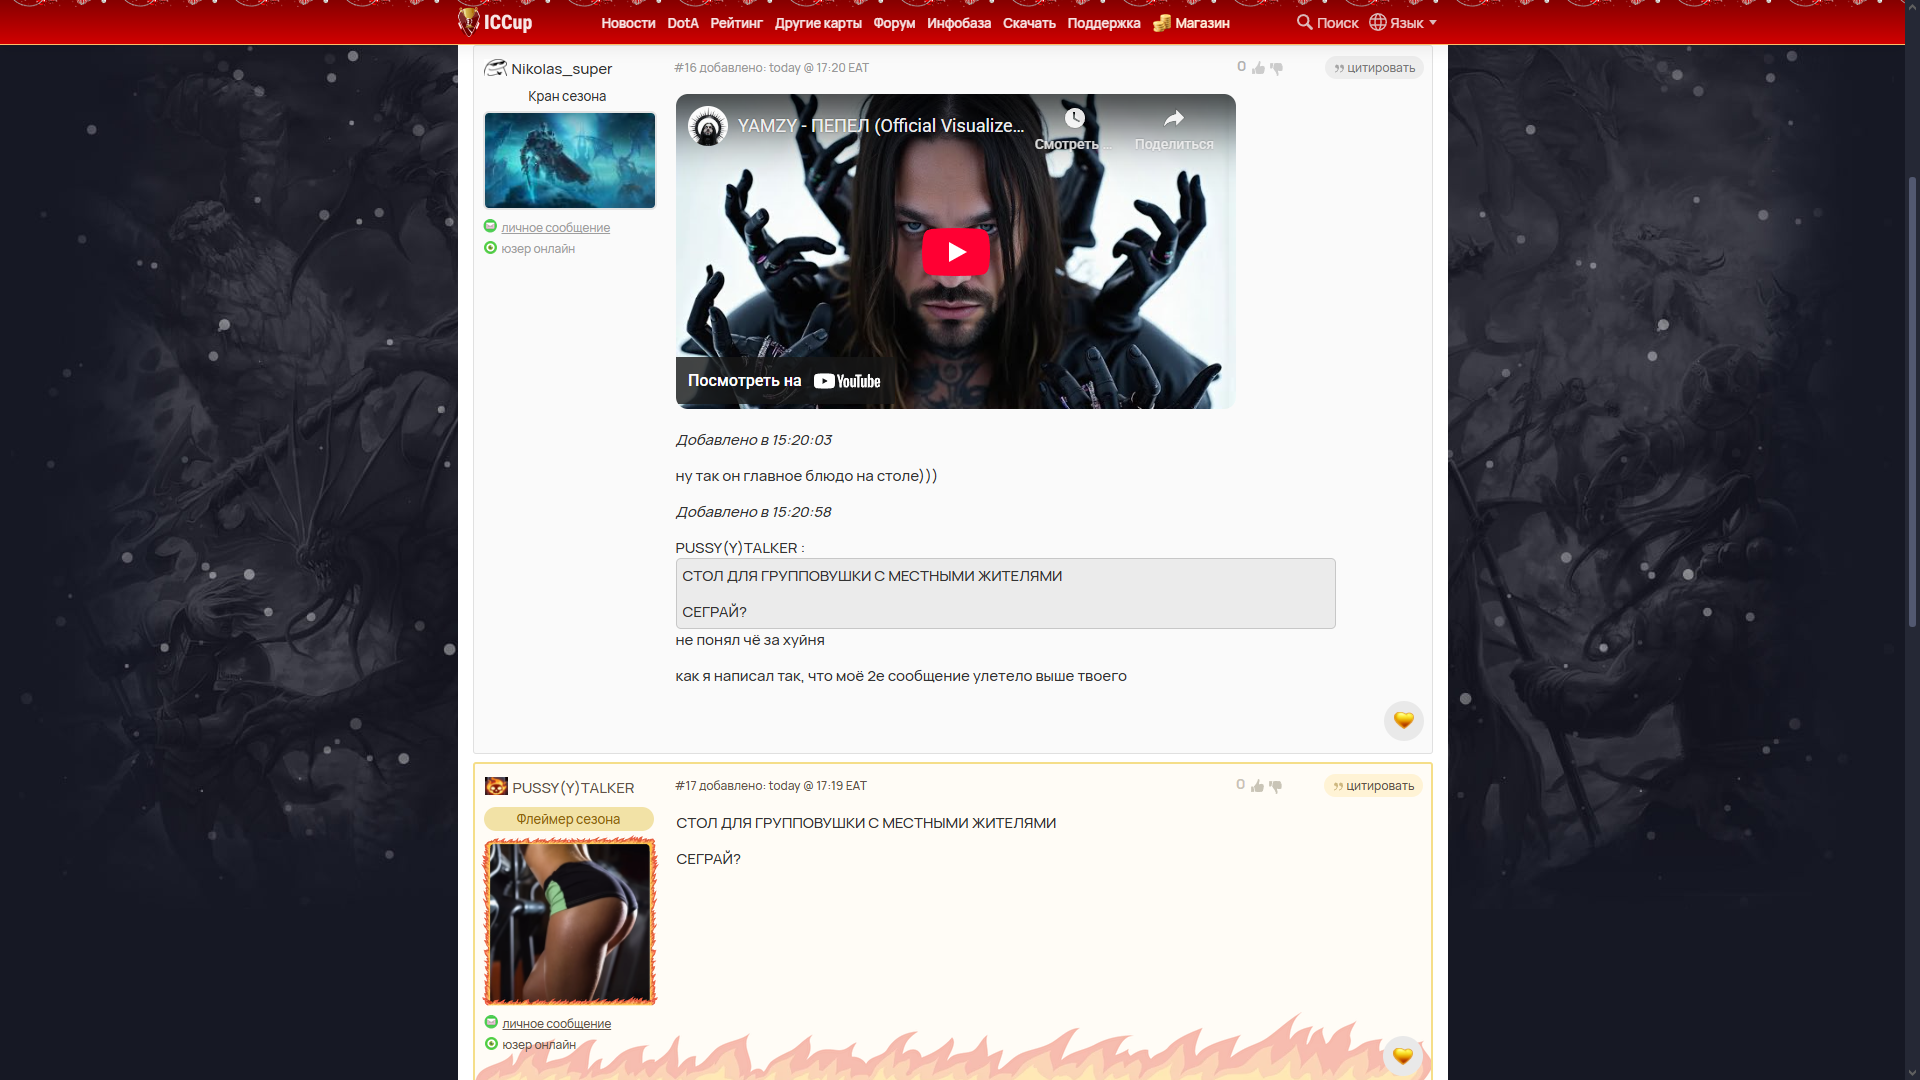The image size is (1920, 1080).
Task: Quote post #16 with цитировать button
Action: click(x=1374, y=68)
